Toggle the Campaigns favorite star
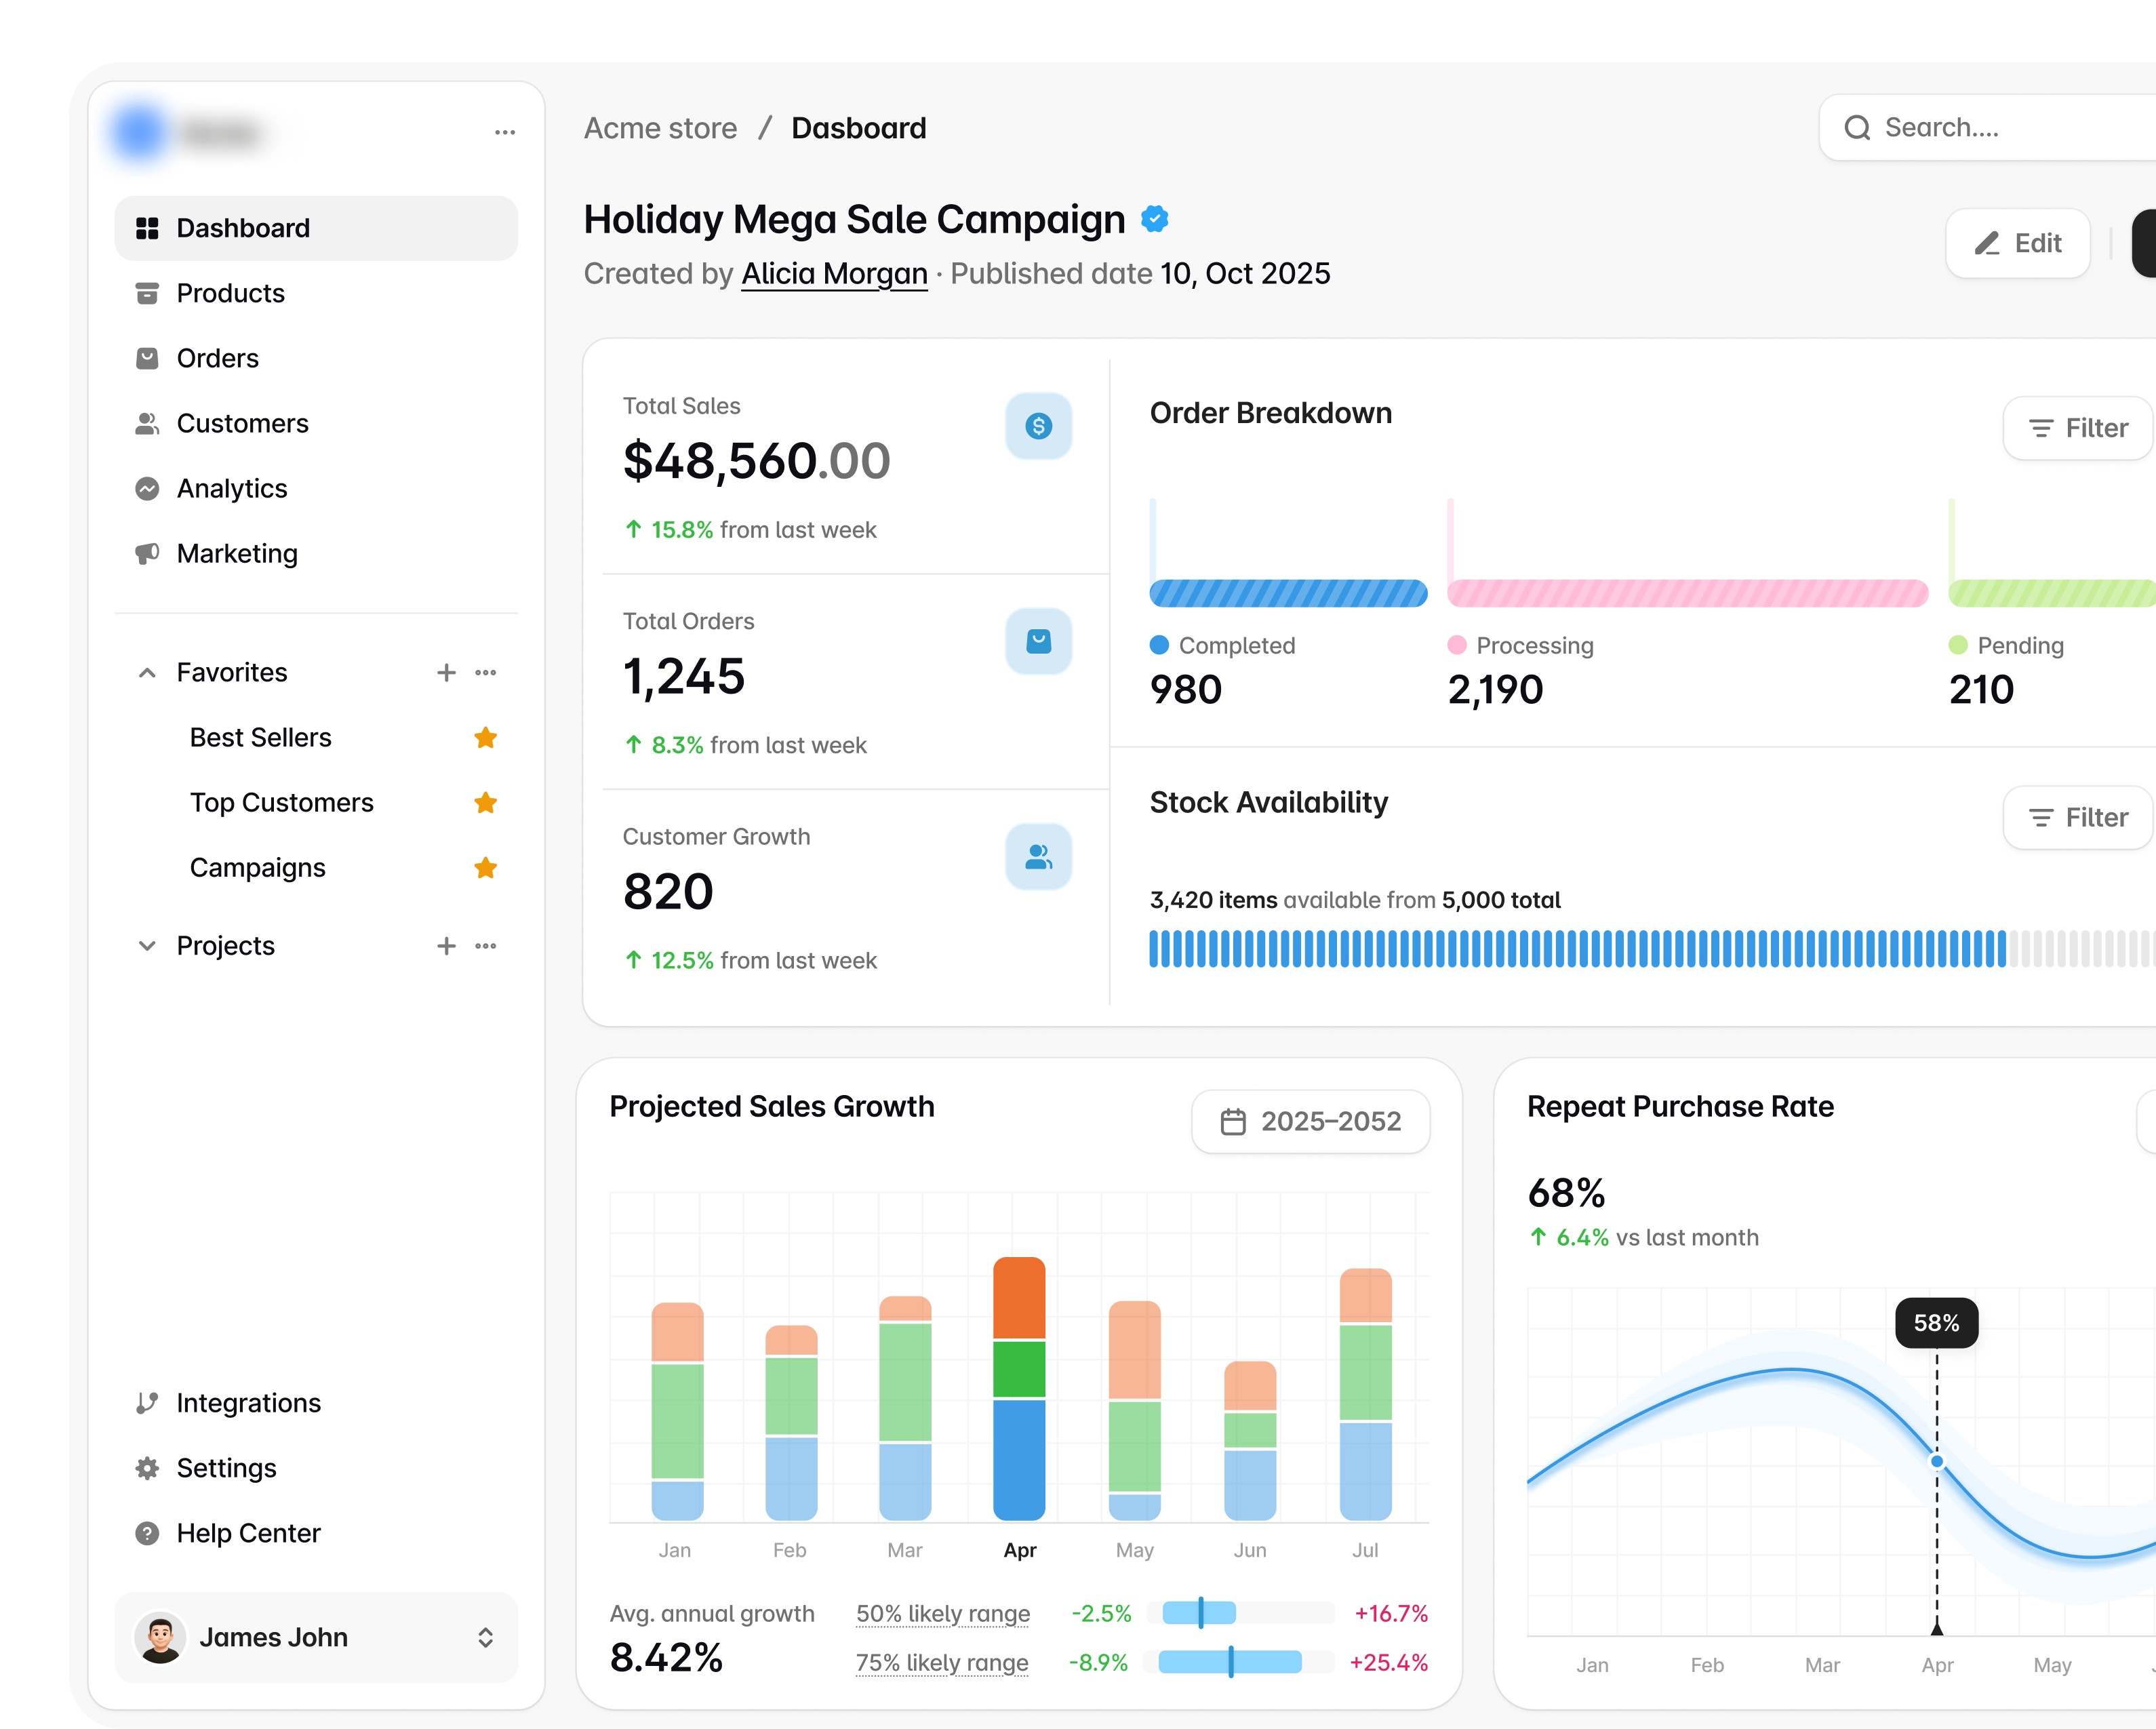The width and height of the screenshot is (2156, 1729). point(486,868)
